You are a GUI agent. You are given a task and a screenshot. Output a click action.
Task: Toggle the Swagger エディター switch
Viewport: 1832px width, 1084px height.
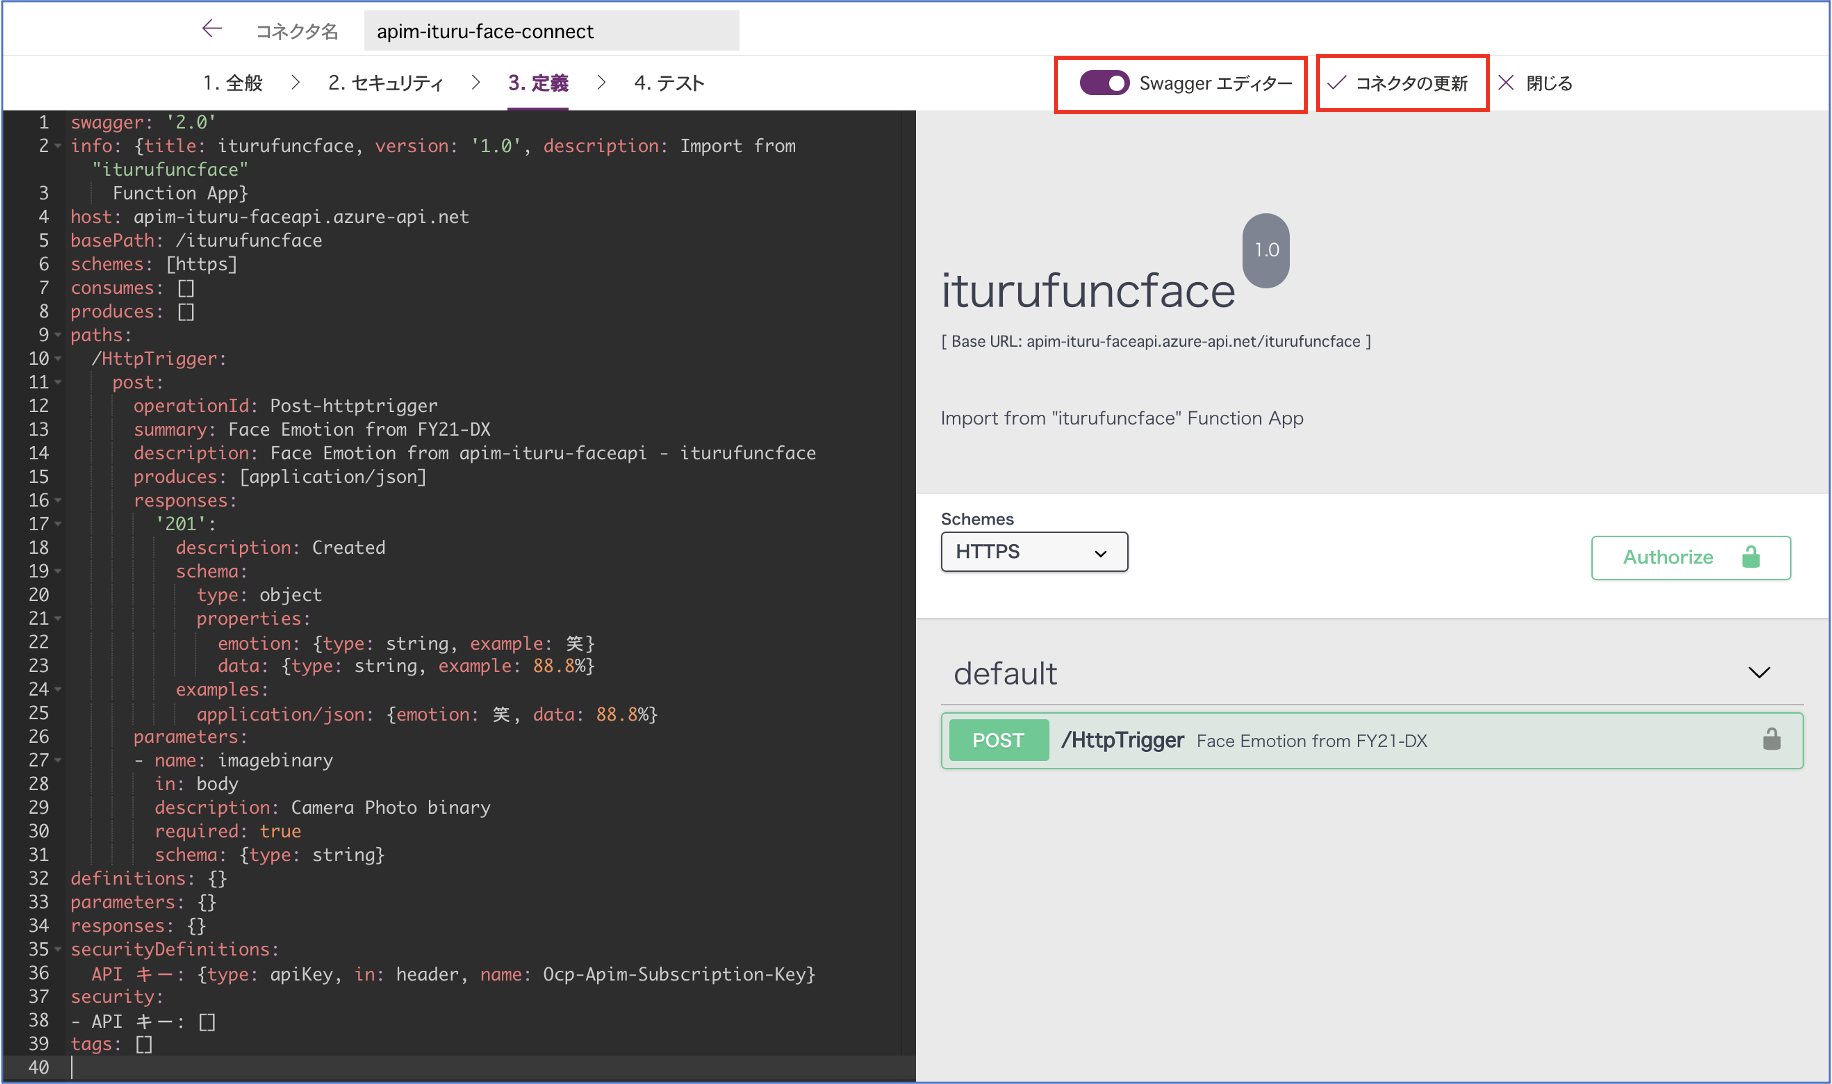pyautogui.click(x=1104, y=83)
